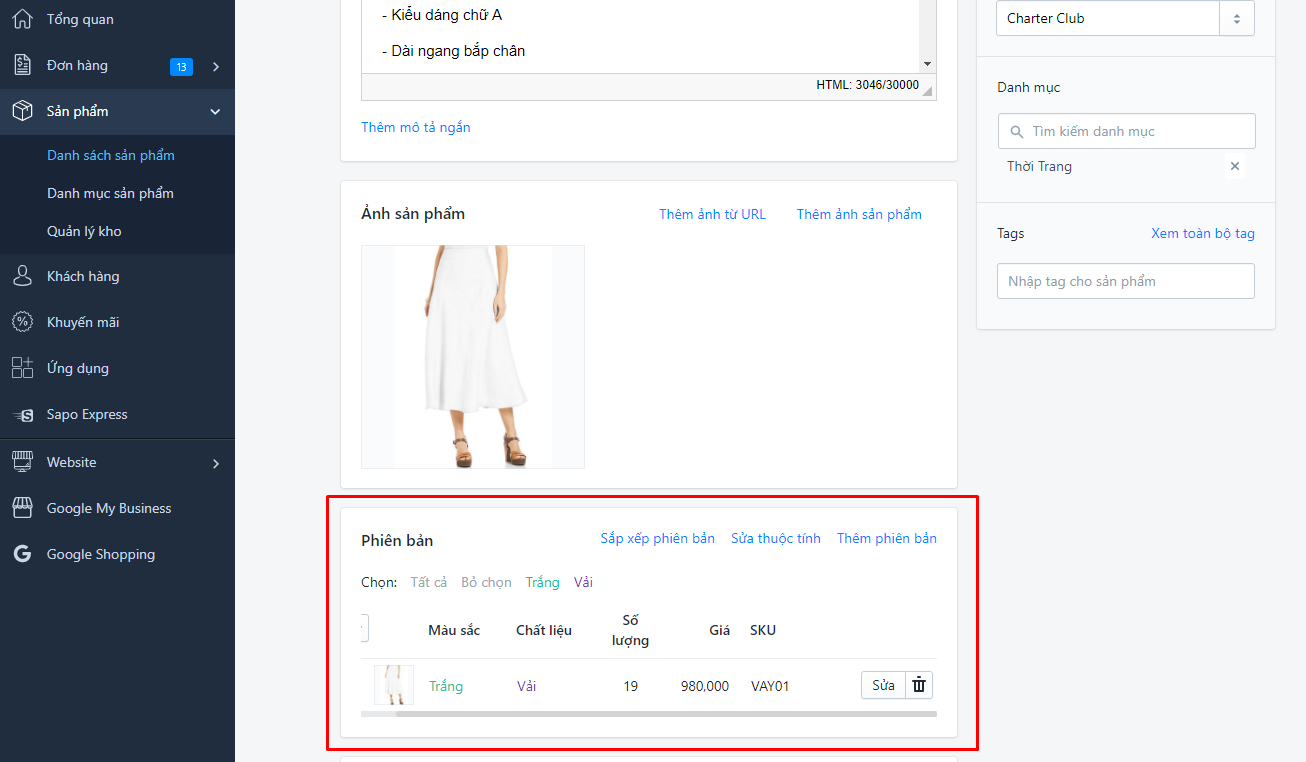The height and width of the screenshot is (762, 1306).
Task: Select Trắng filter in Chọn row
Action: click(543, 582)
